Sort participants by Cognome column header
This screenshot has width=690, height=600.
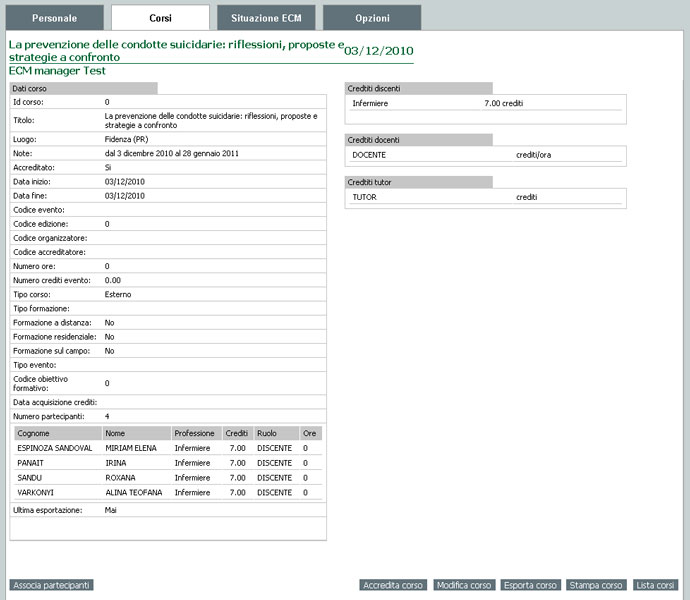(58, 433)
